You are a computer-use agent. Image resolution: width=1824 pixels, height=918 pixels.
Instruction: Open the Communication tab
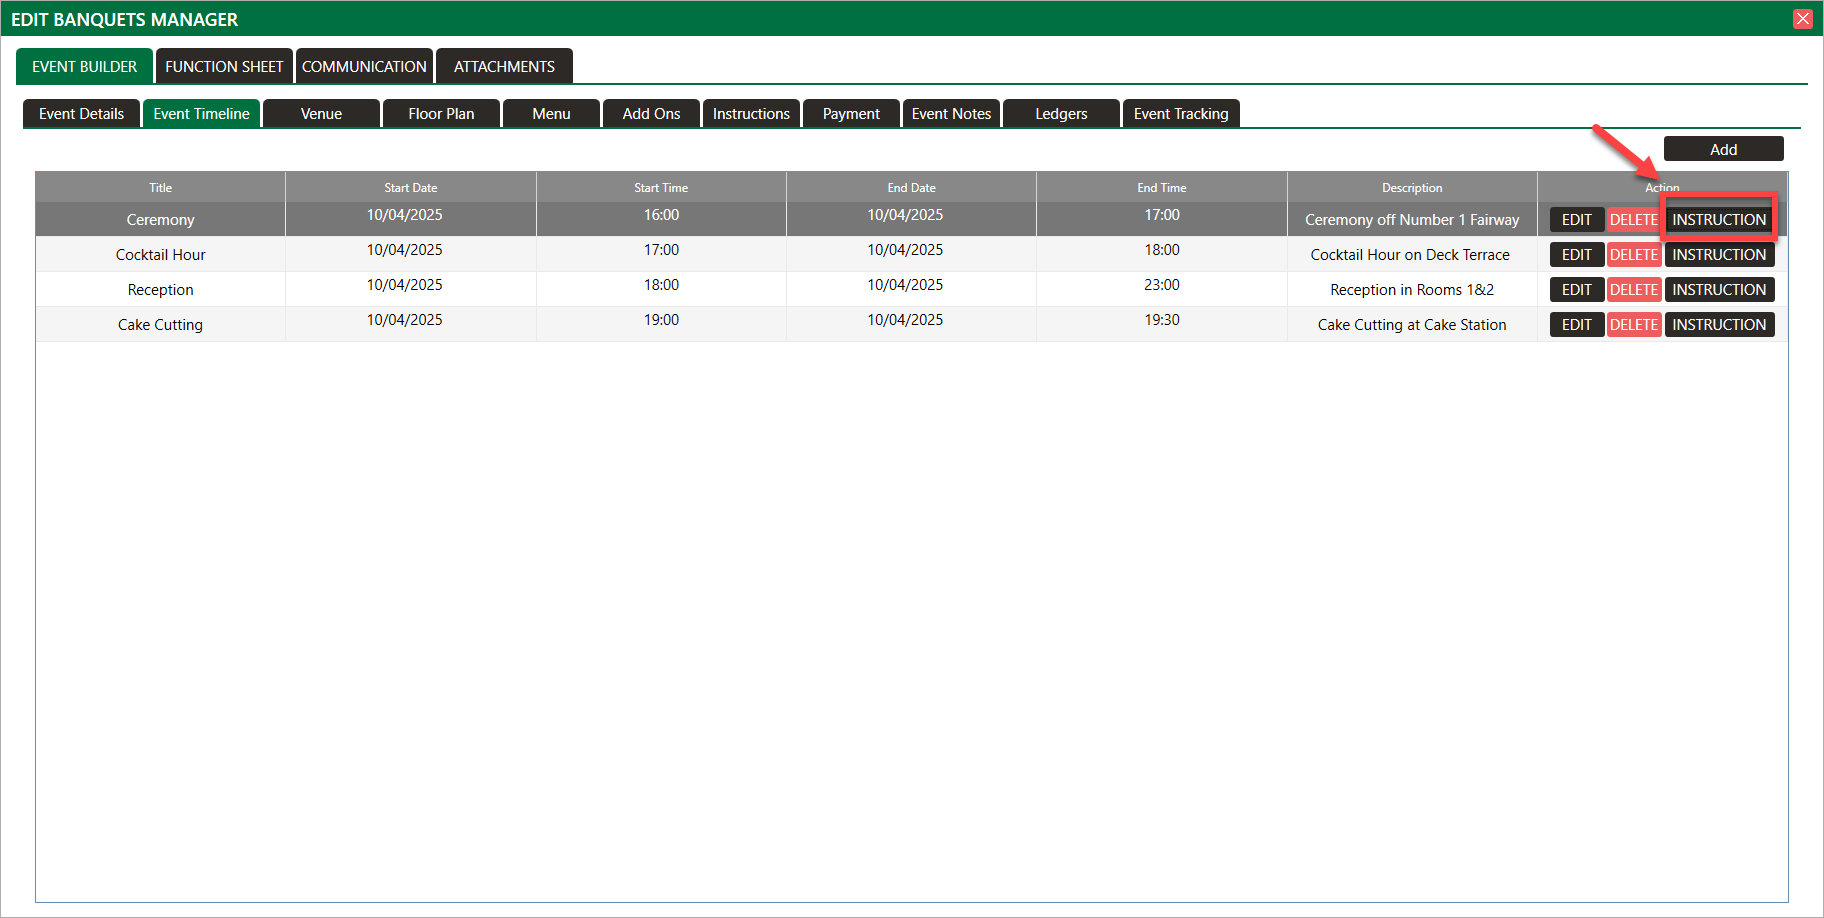coord(364,66)
